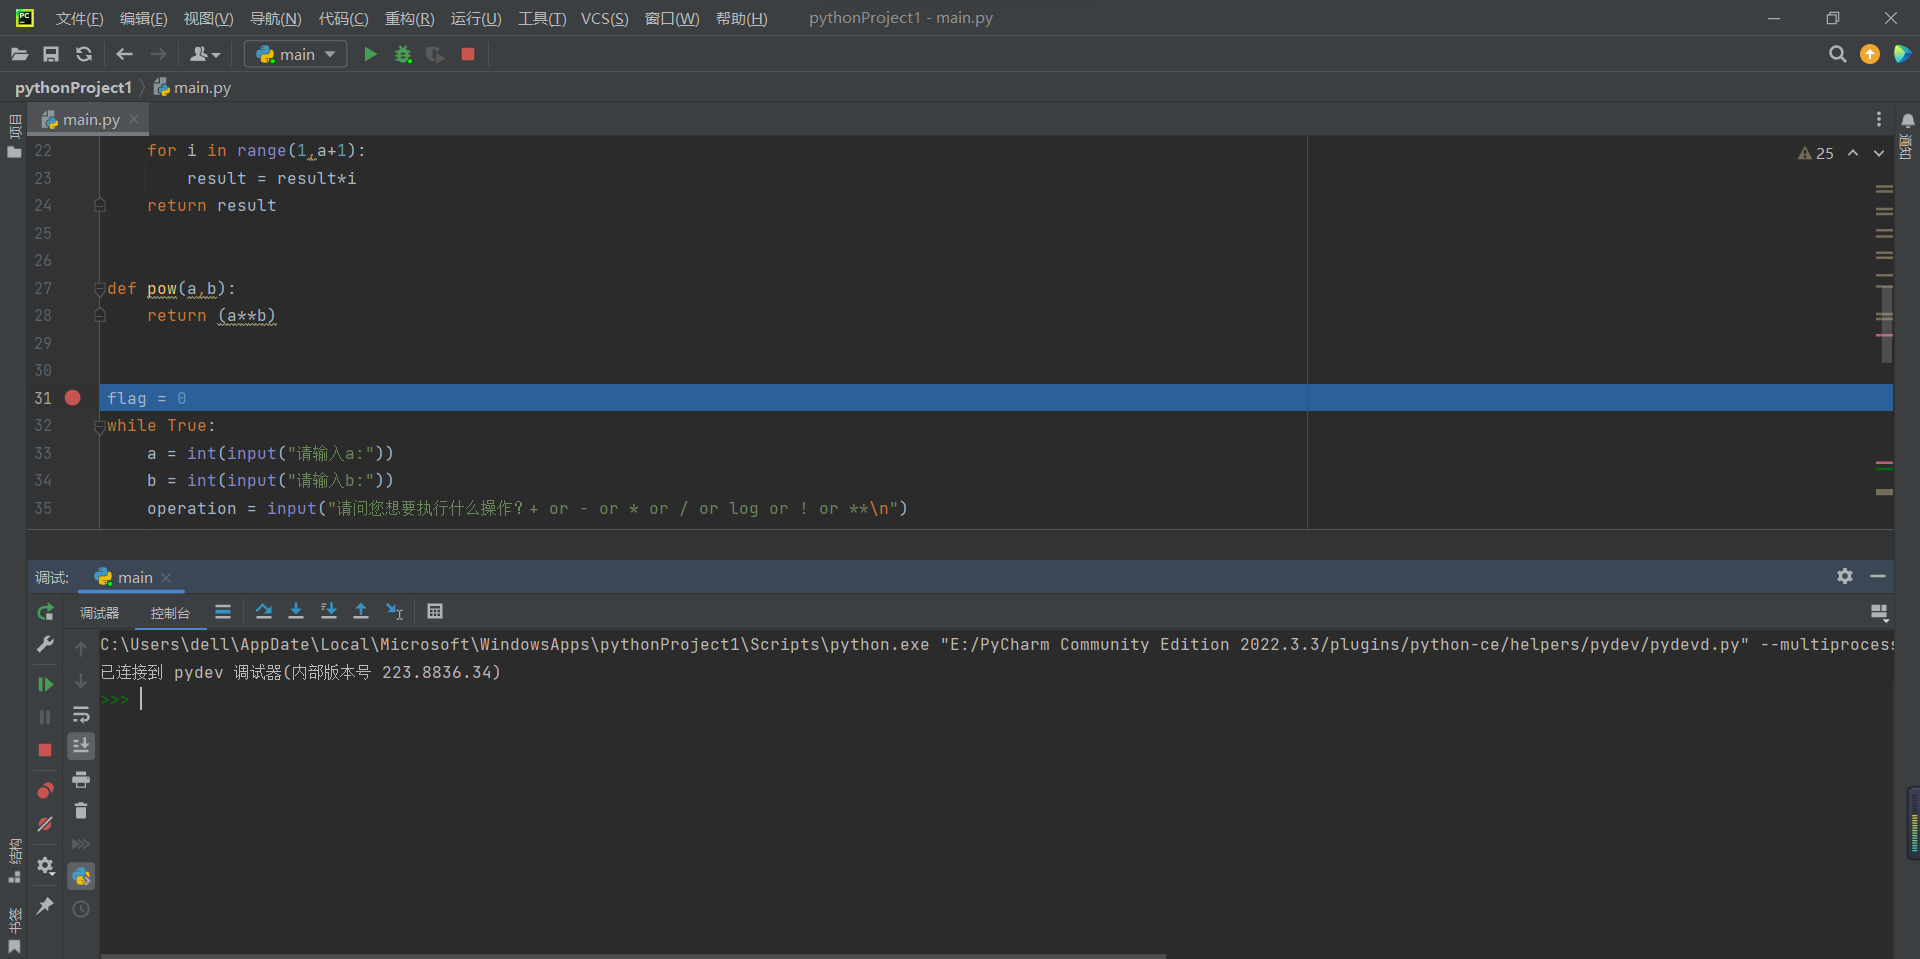Open the user/code-with-me dropdown
1920x959 pixels.
pos(205,54)
